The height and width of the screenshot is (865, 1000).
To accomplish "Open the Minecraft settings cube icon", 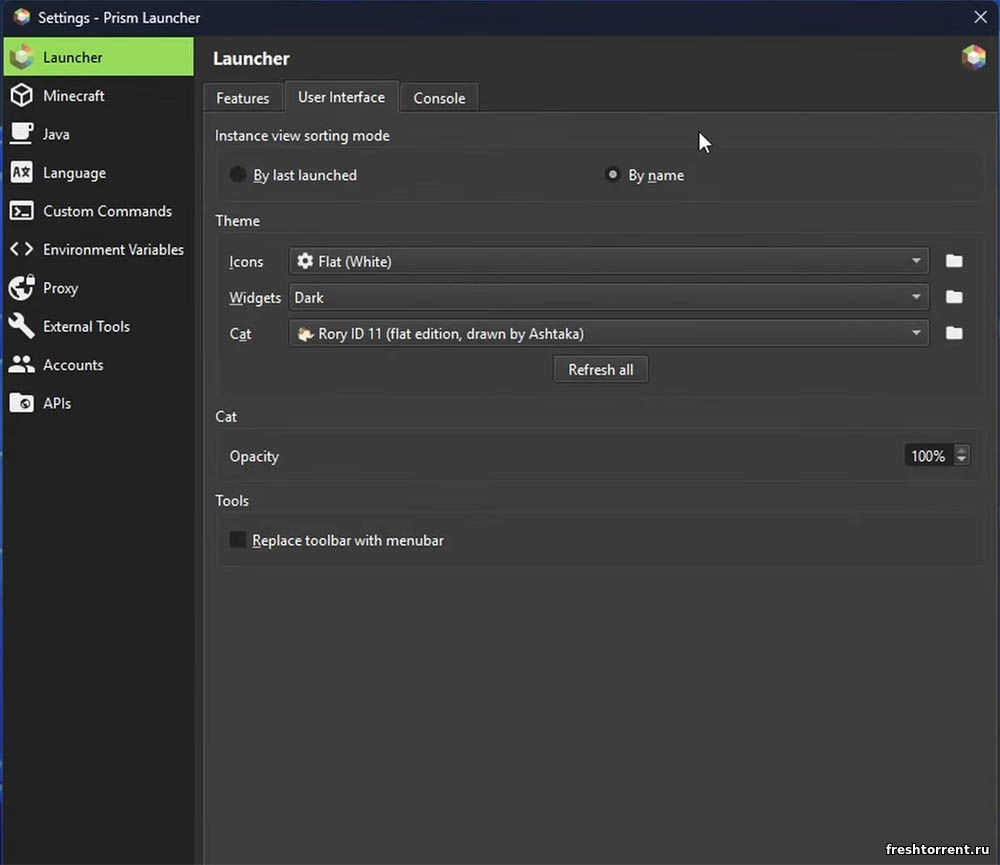I will tap(21, 96).
